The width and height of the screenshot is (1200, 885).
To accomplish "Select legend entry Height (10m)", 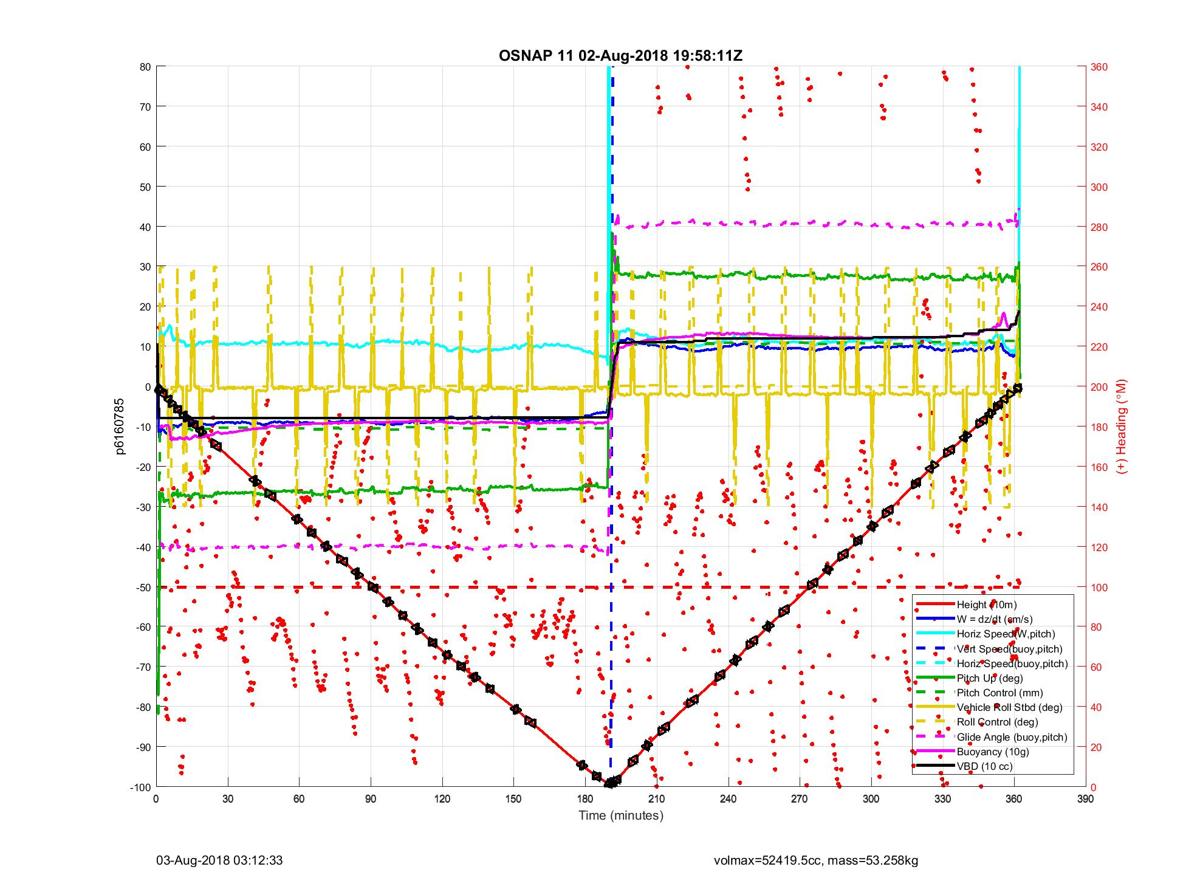I will tap(989, 606).
